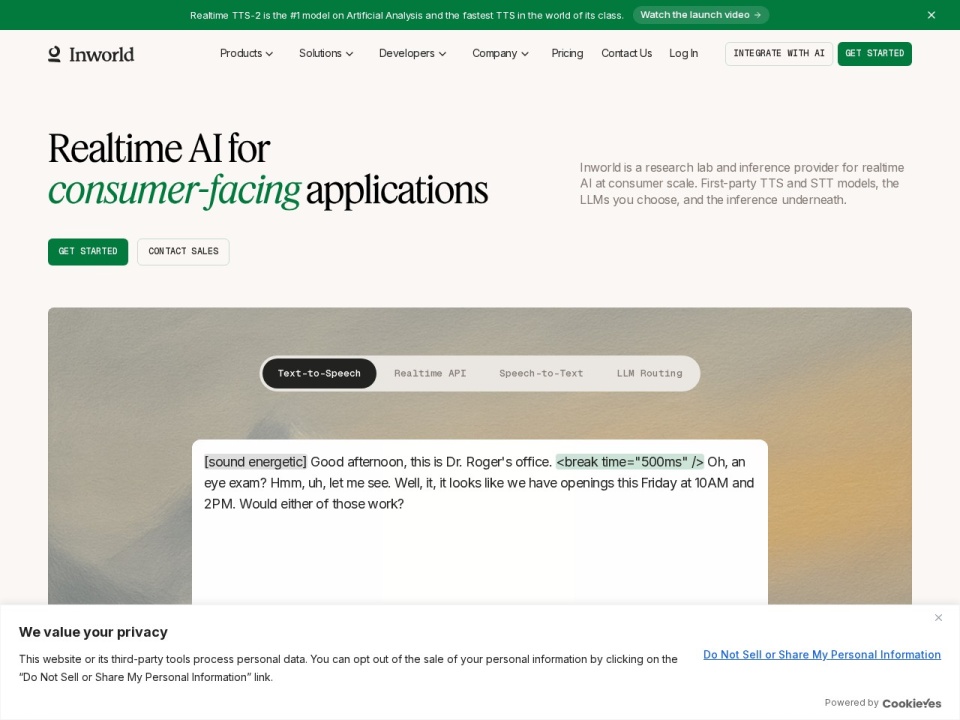Watch the launch video
The height and width of the screenshot is (720, 960).
point(700,15)
